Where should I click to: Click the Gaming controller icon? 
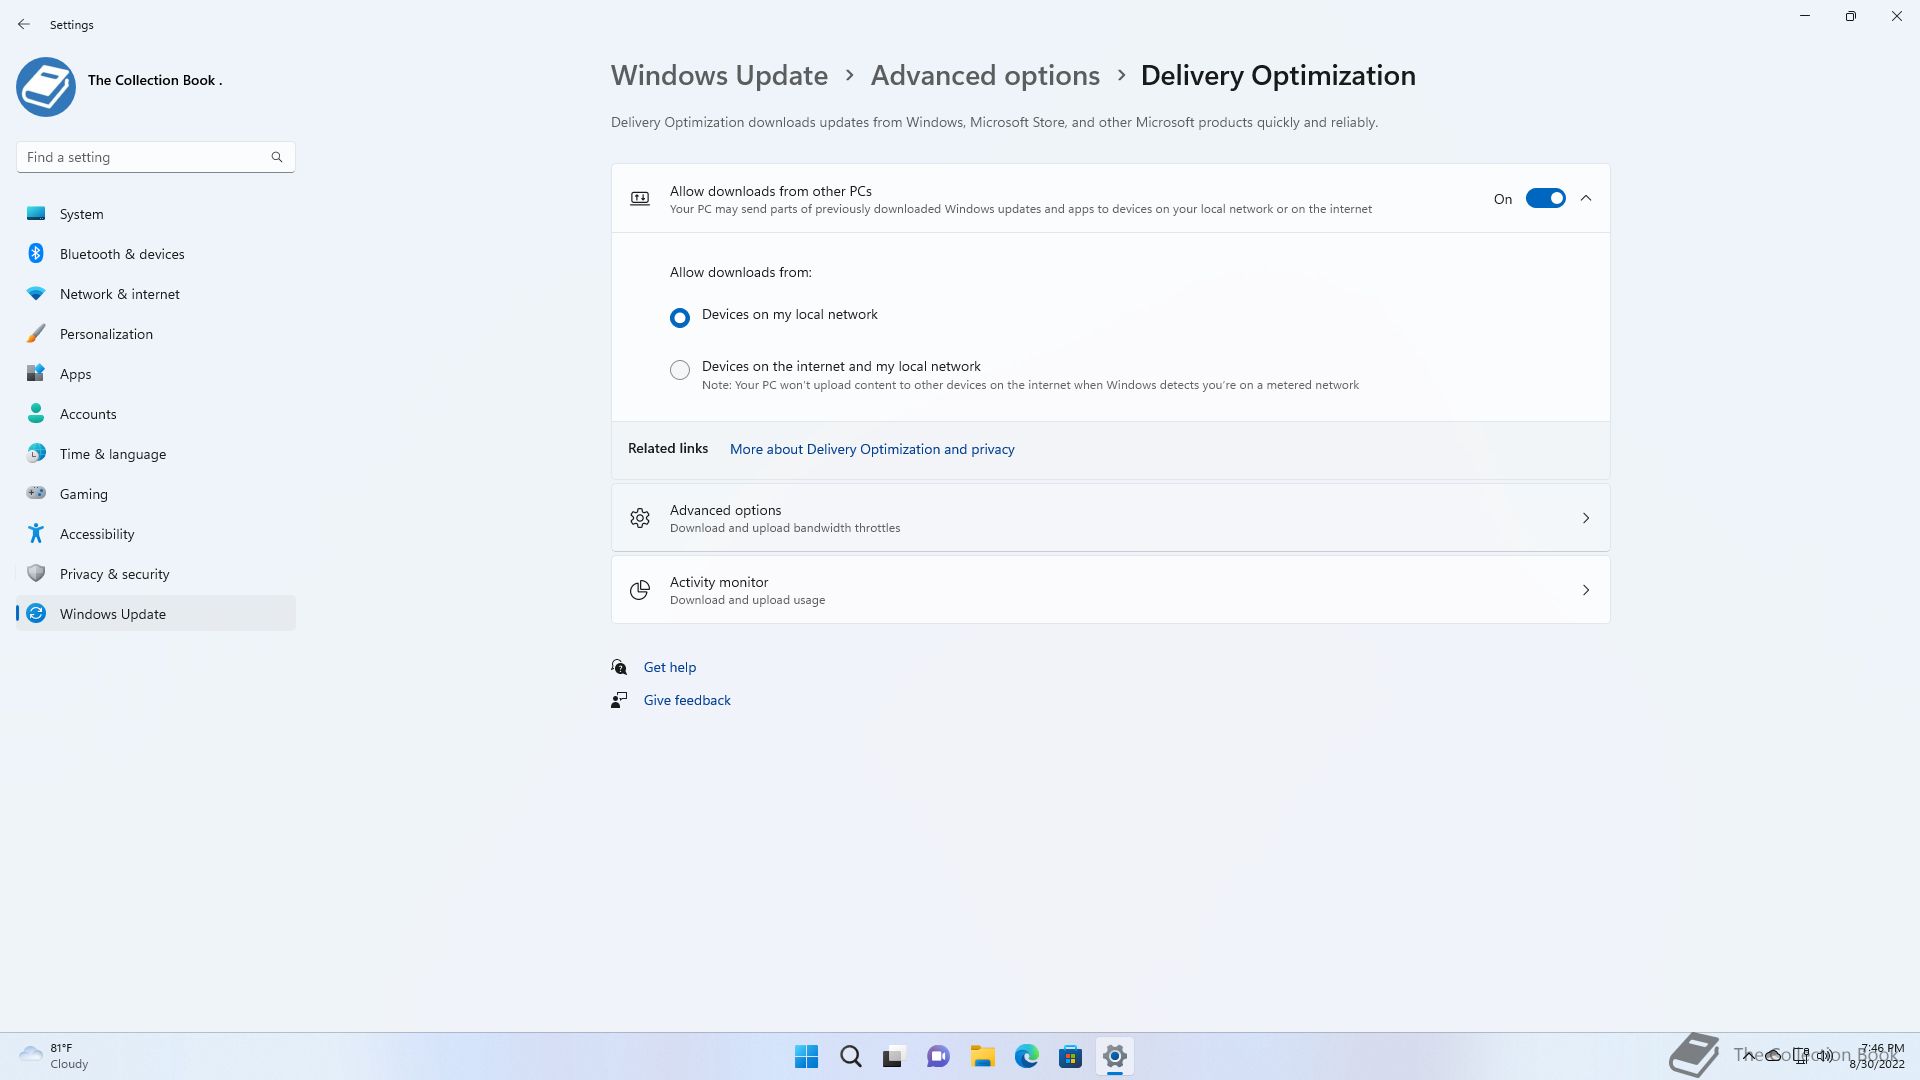[36, 493]
